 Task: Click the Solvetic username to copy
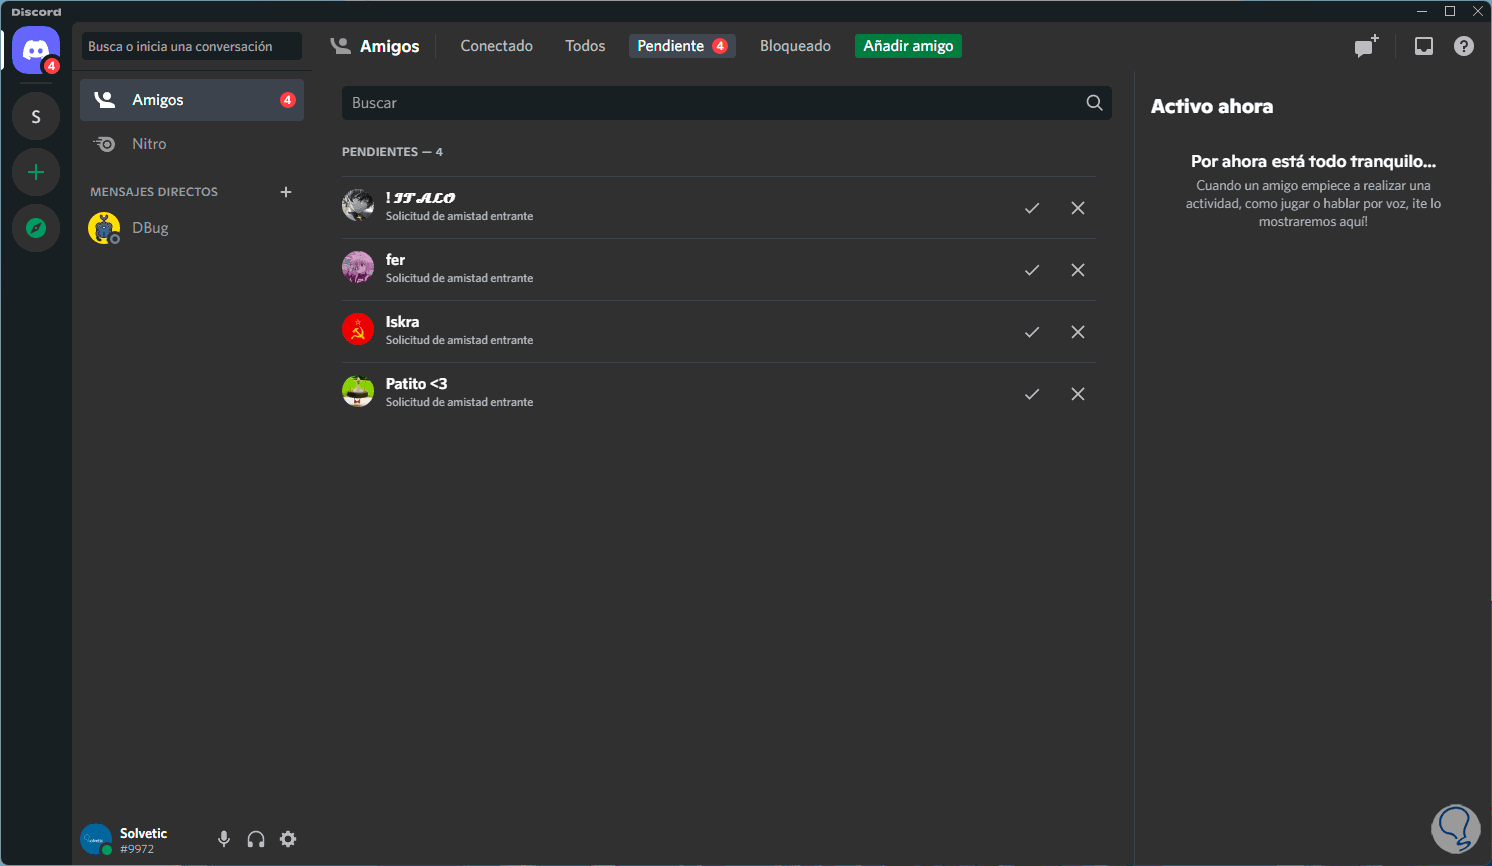[x=144, y=833]
